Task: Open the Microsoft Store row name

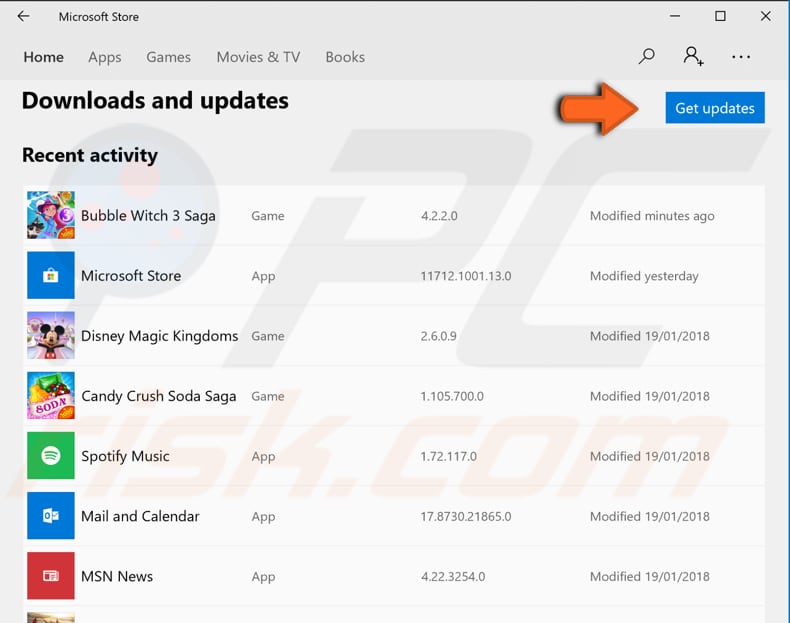Action: 131,275
